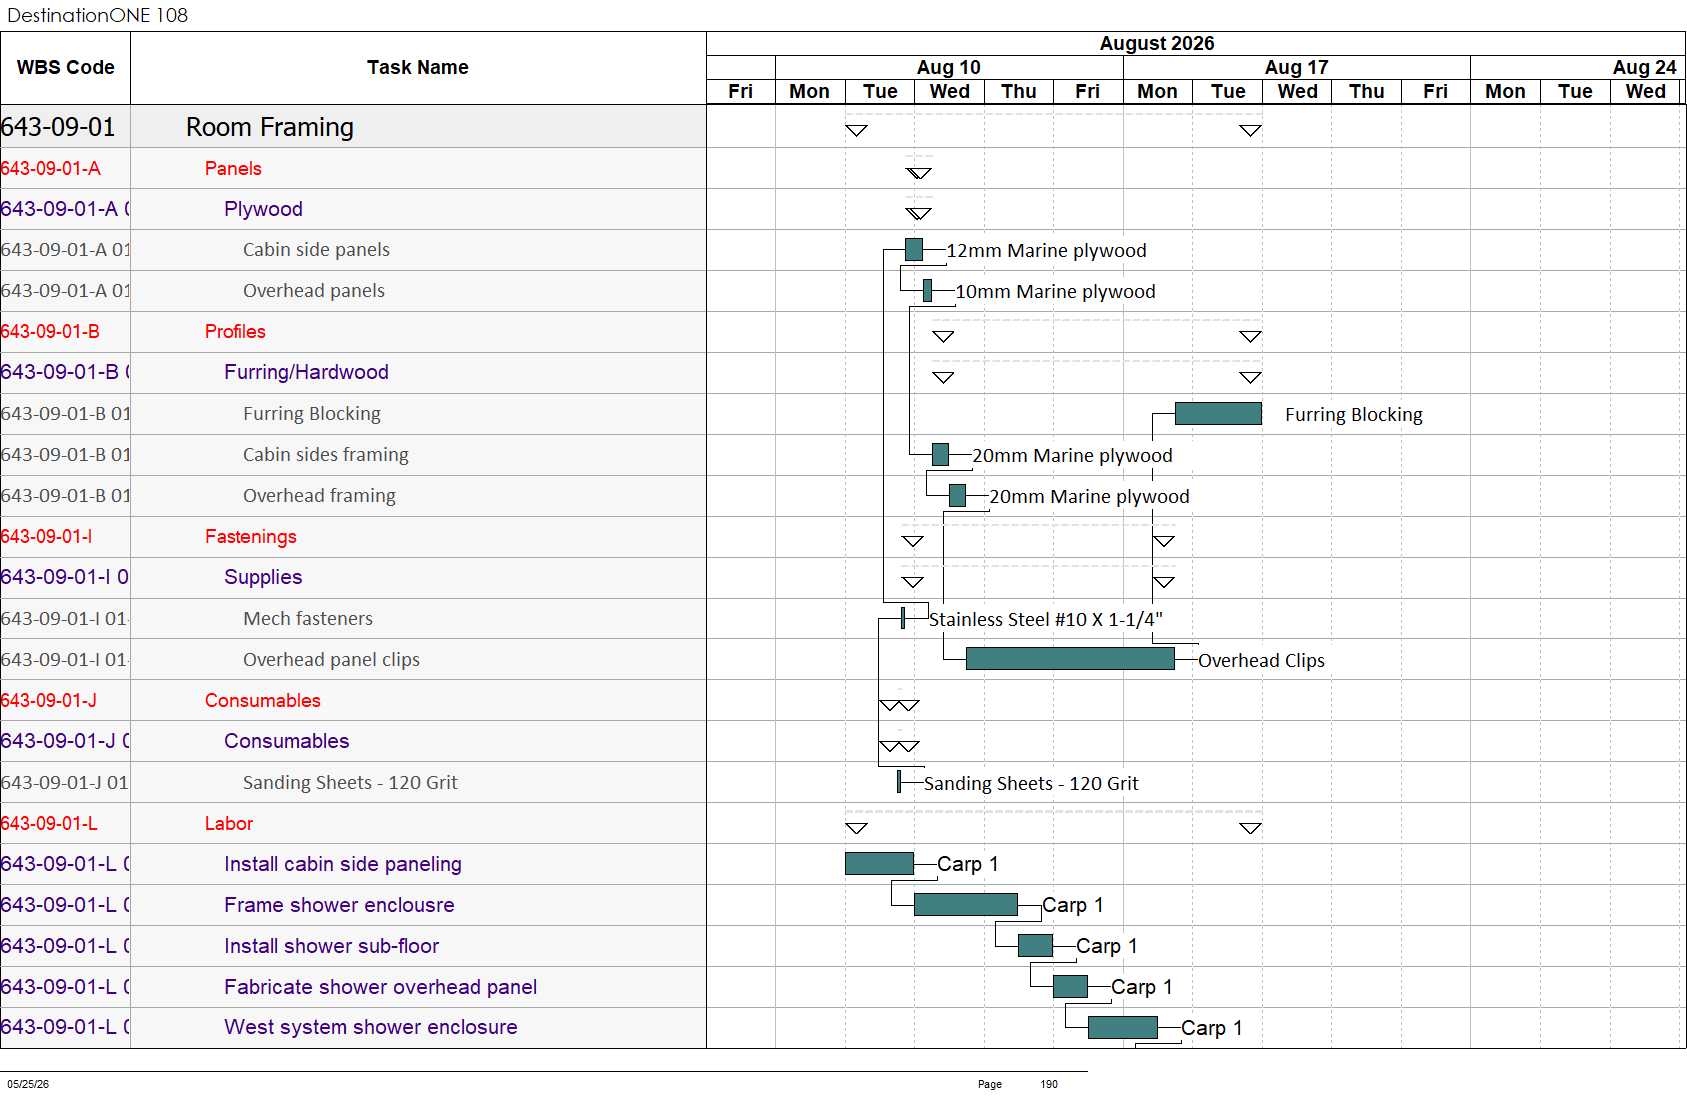Click the red WBS code 643-09-01-B
This screenshot has height=1097, width=1687.
click(50, 331)
